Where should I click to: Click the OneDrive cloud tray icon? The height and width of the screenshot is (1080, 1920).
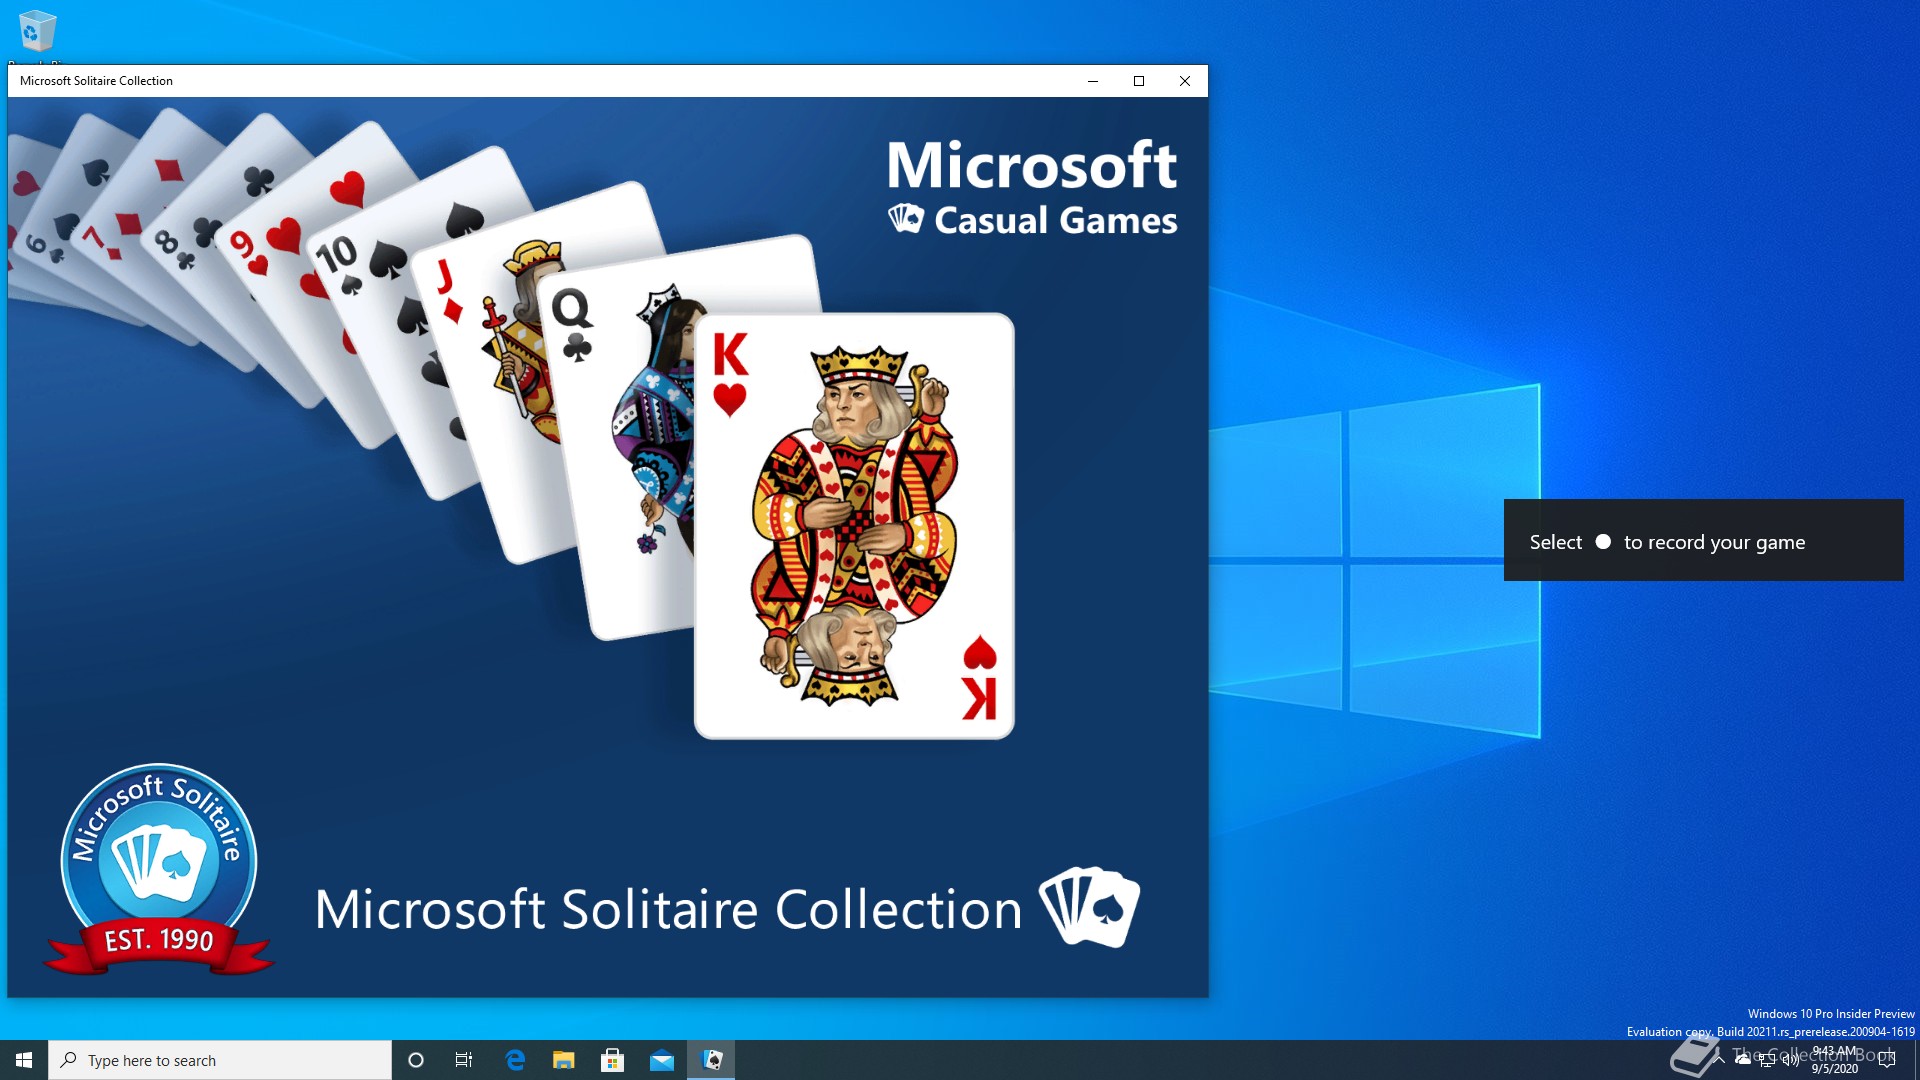pyautogui.click(x=1743, y=1060)
